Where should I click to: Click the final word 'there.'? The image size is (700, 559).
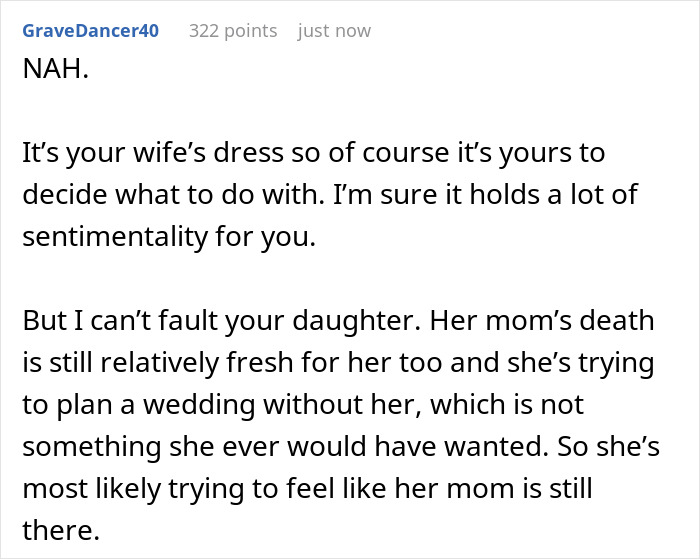point(61,530)
